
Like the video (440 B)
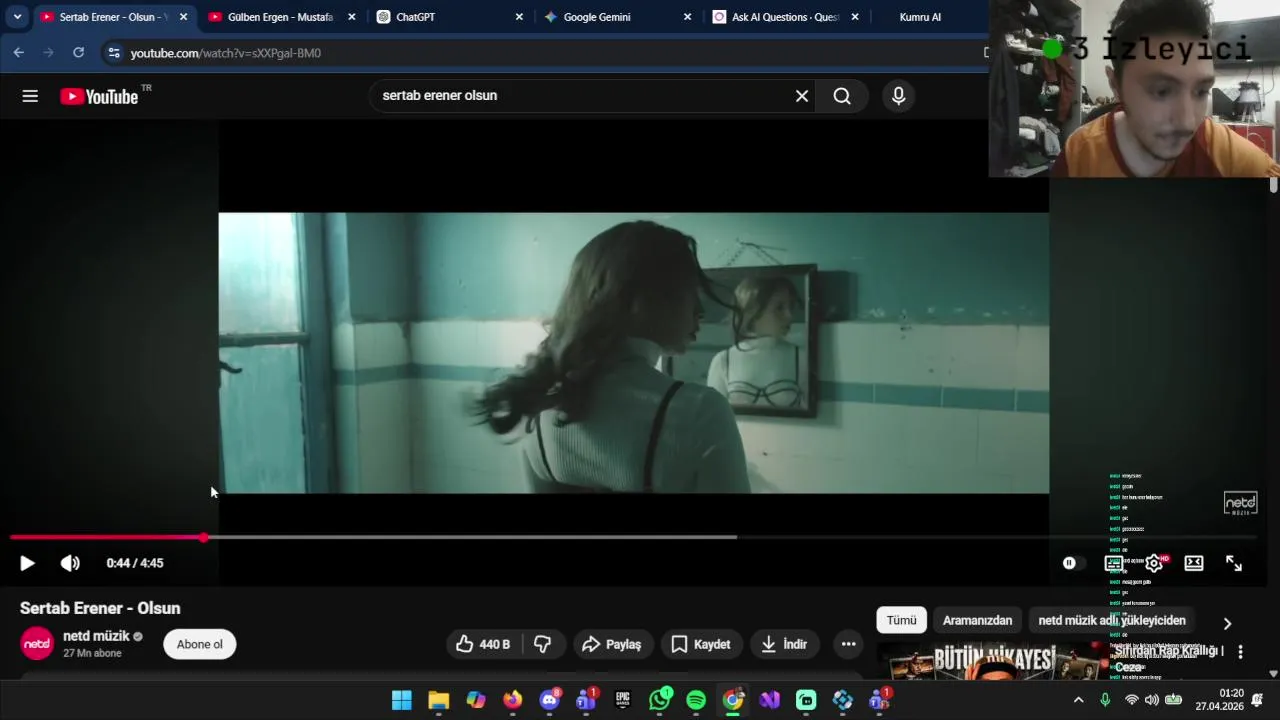tap(483, 644)
